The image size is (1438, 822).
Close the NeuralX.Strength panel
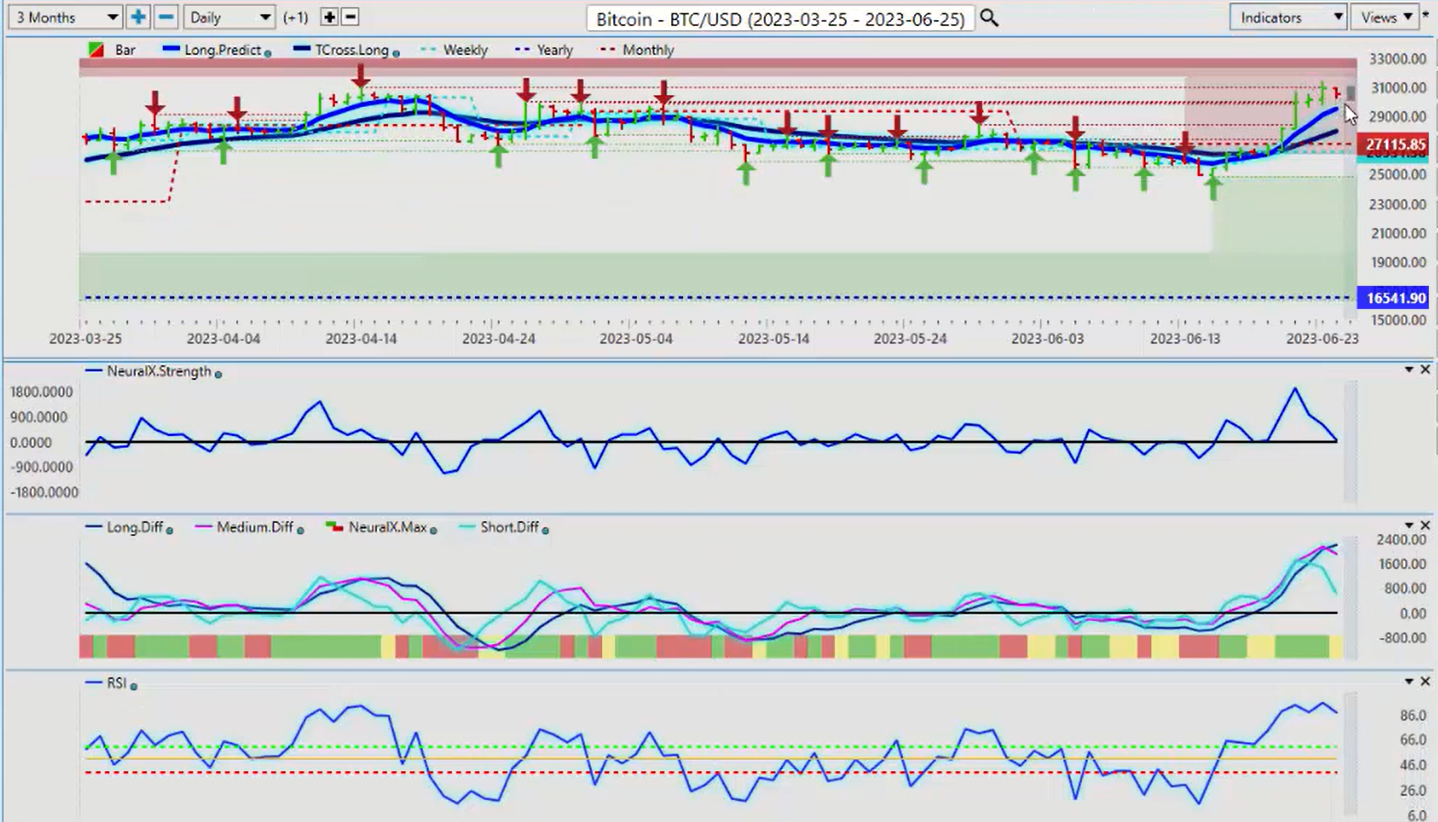click(x=1426, y=370)
